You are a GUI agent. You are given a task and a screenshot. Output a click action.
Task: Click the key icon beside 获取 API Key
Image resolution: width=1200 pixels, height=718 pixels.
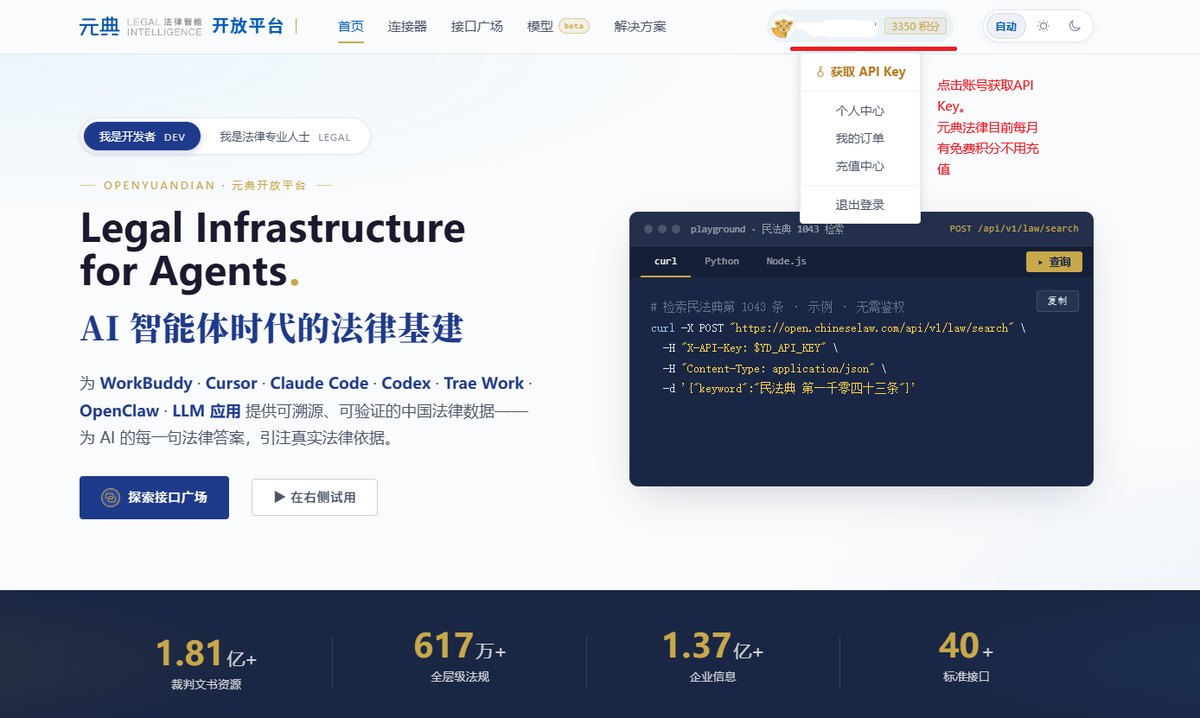(x=820, y=72)
